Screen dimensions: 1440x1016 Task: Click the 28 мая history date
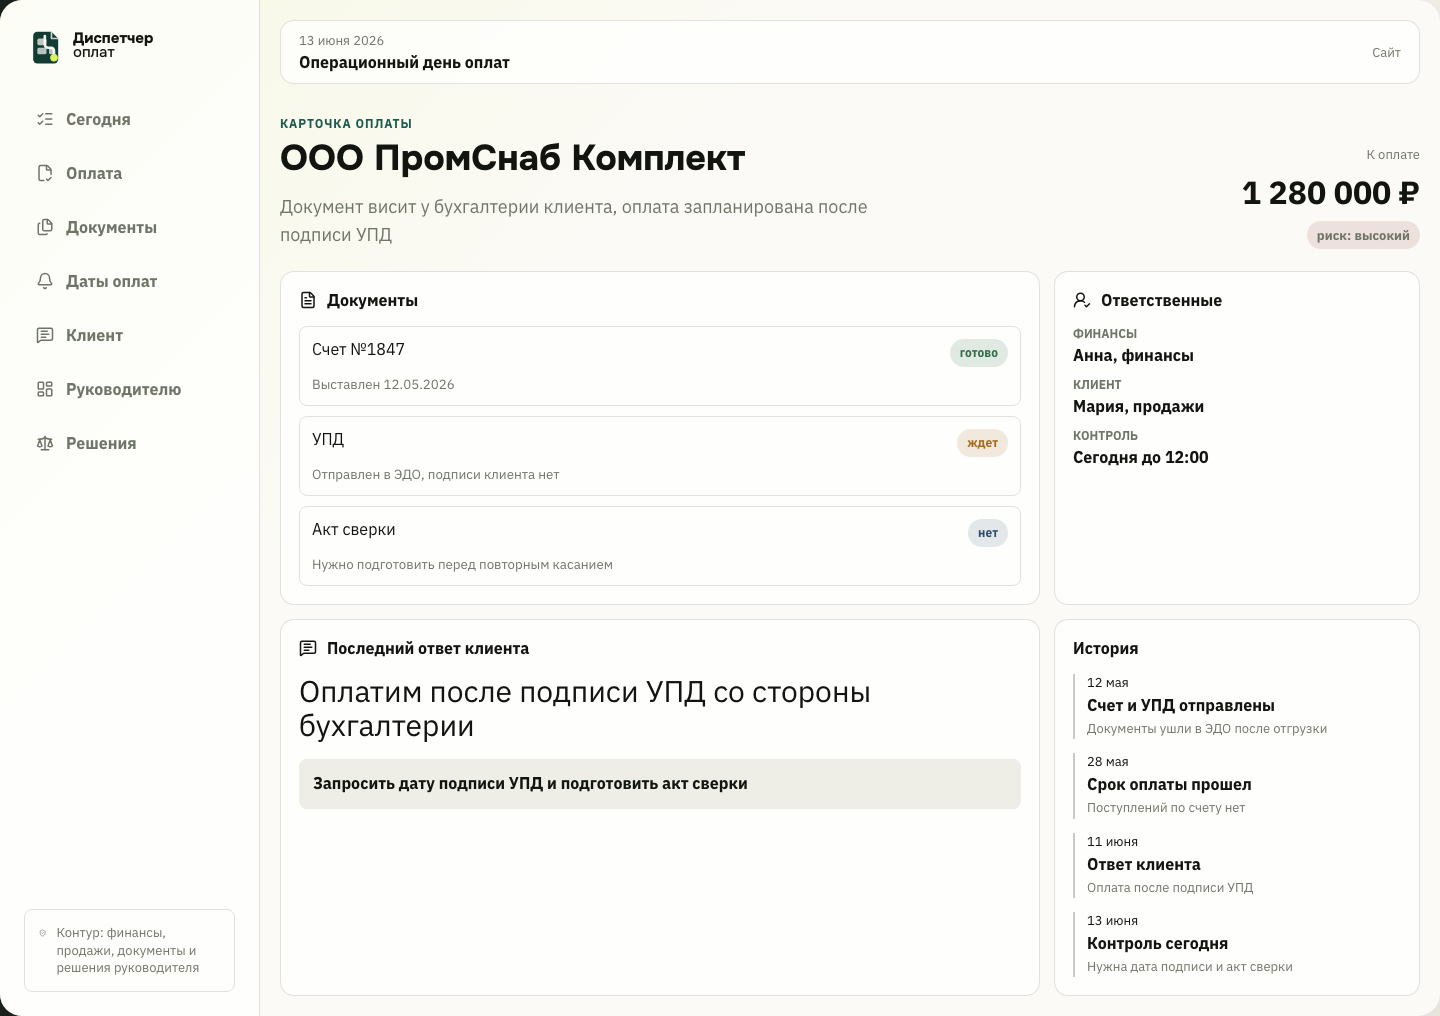point(1107,762)
